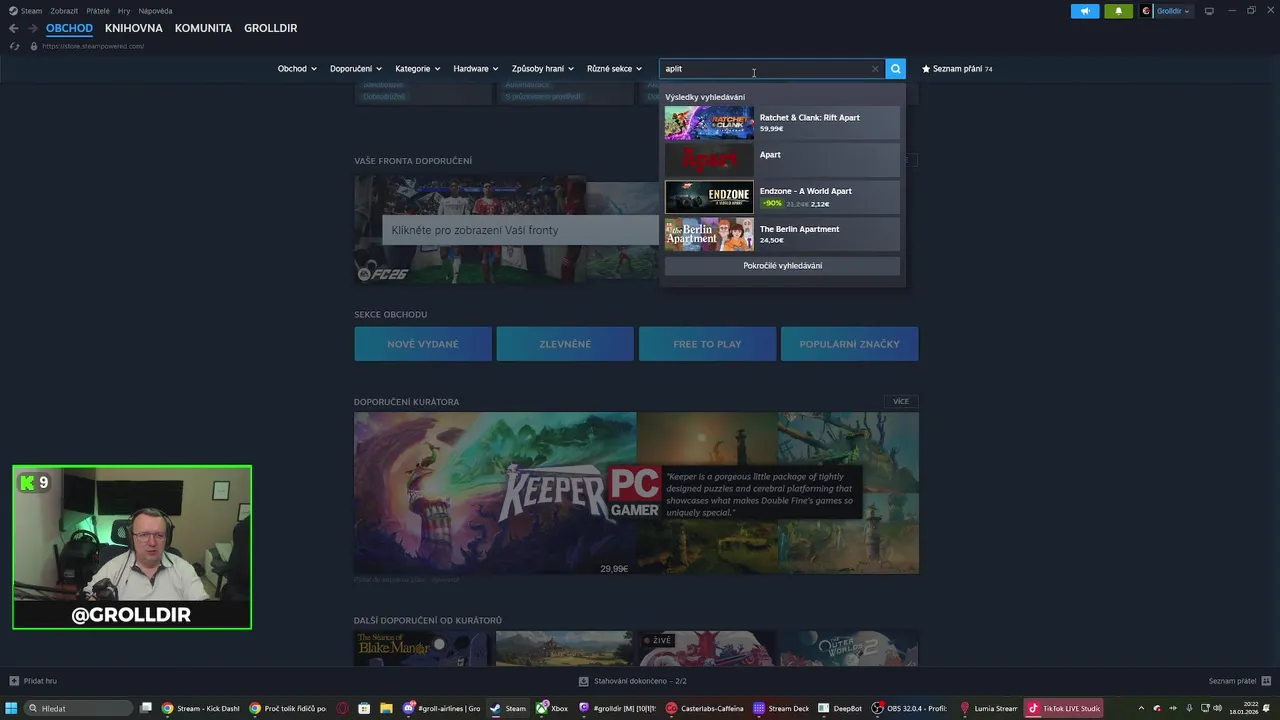Switch to the KNIHOVNA tab
Viewport: 1280px width, 720px height.
pyautogui.click(x=133, y=28)
